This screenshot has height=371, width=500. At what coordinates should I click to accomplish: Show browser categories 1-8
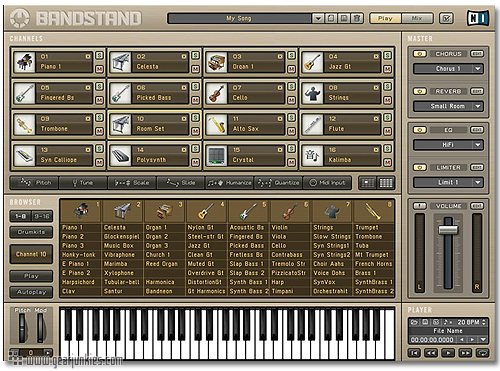tap(20, 216)
